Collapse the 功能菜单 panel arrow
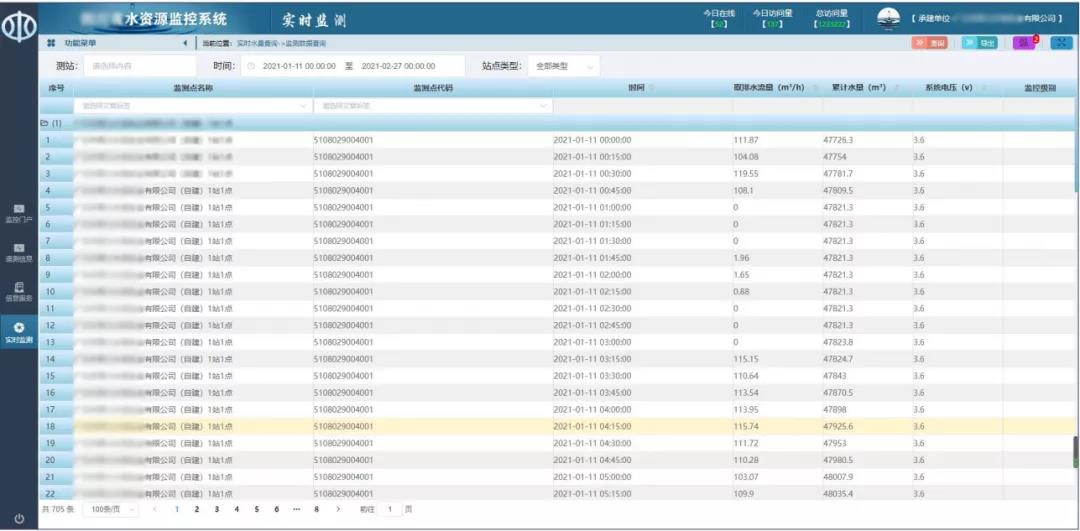This screenshot has width=1080, height=531. pos(184,44)
